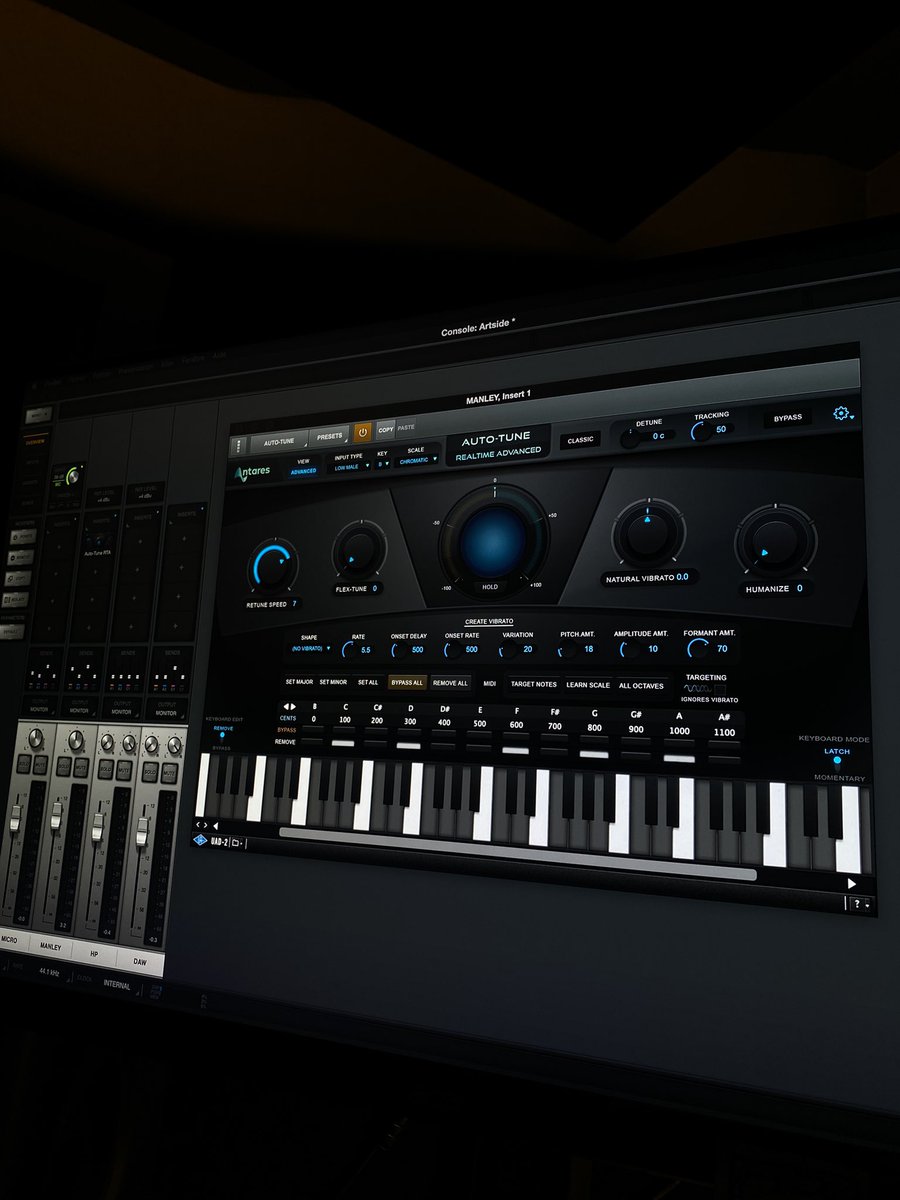The height and width of the screenshot is (1200, 900).
Task: Click the Tracking knob
Action: tap(703, 430)
